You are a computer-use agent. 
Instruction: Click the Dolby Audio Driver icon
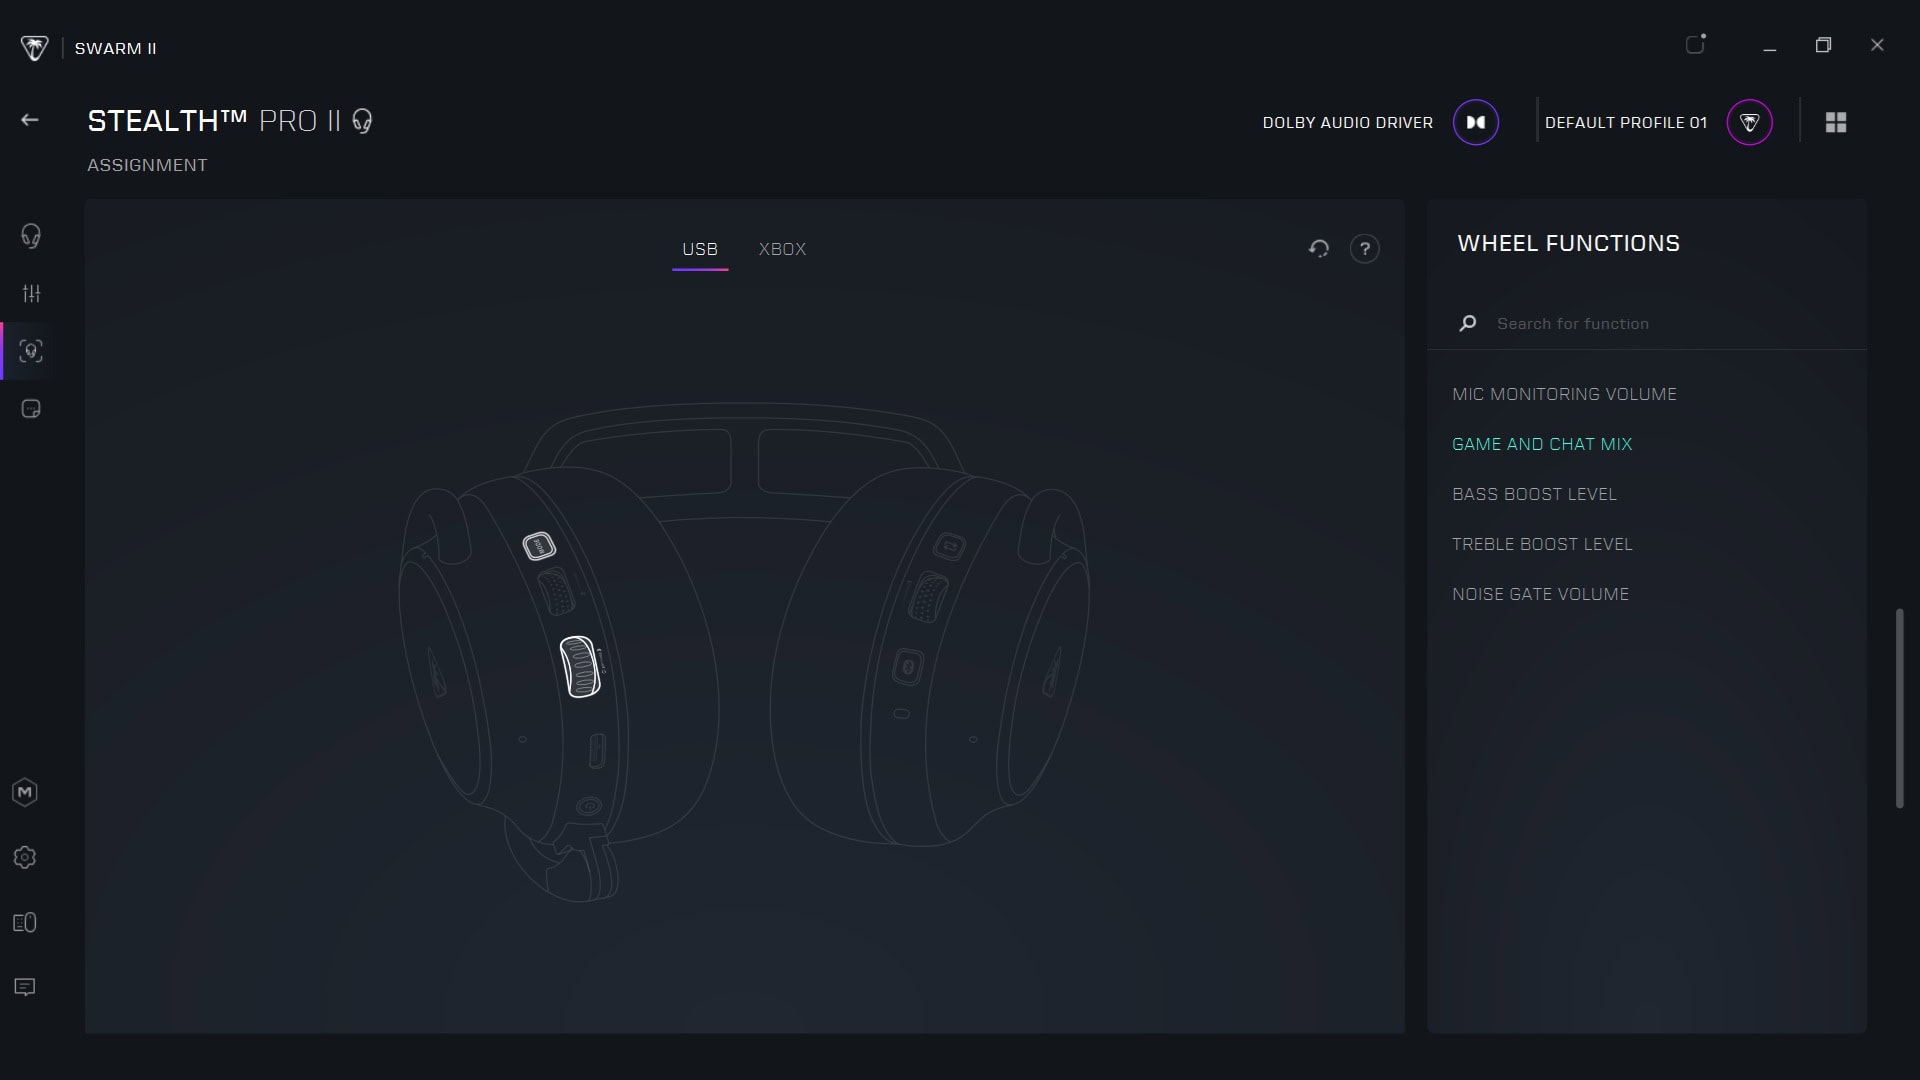(1476, 122)
